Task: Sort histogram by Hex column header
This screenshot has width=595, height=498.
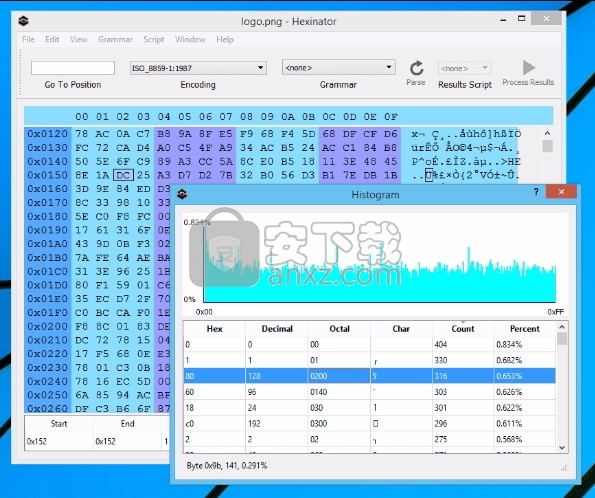Action: pos(214,329)
